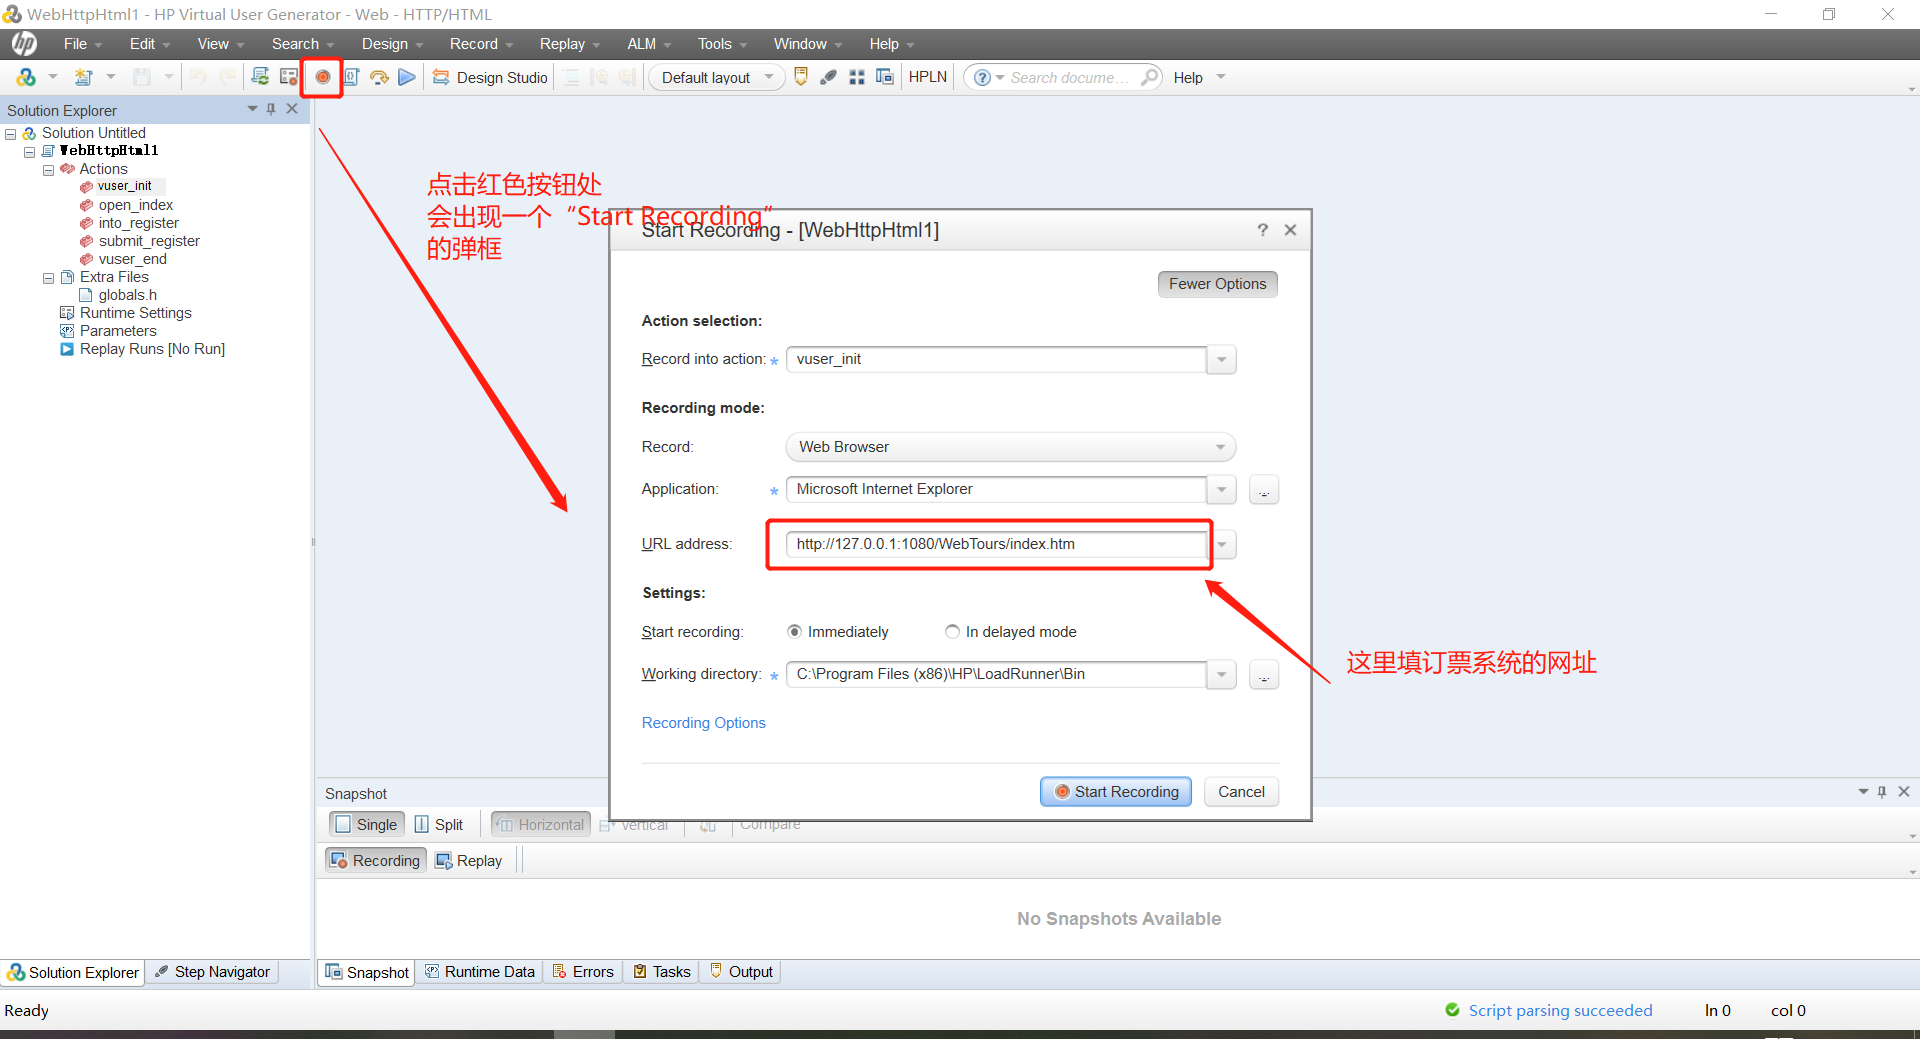Select the Immediately radio button
This screenshot has height=1039, width=1920.
click(x=794, y=631)
